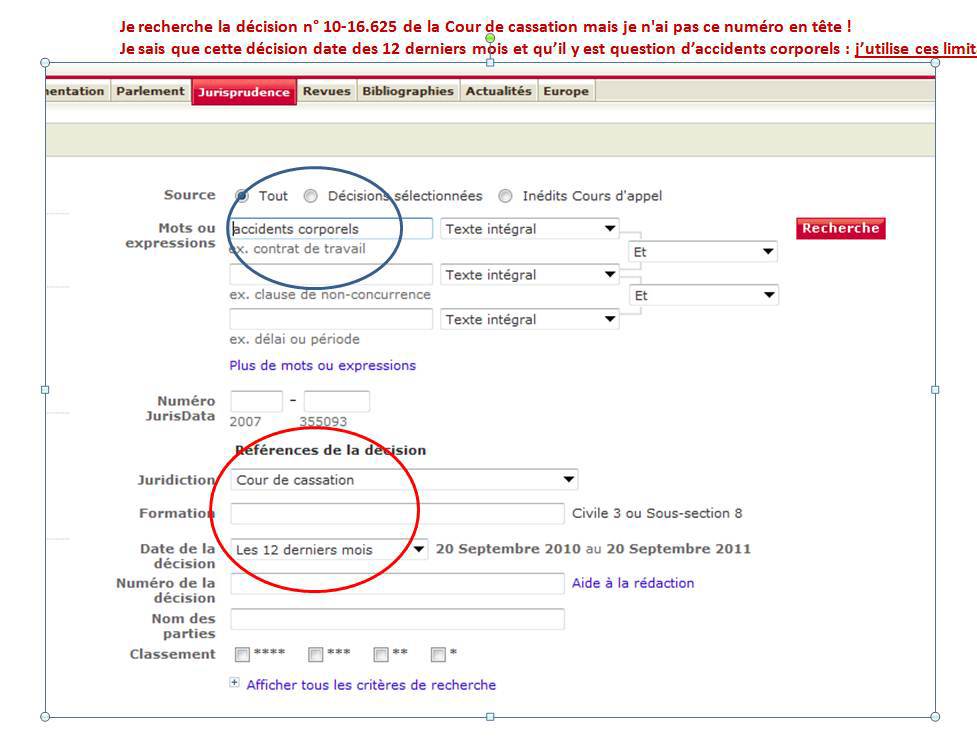Open first Texte intégral dropdown
Image resolution: width=977 pixels, height=741 pixels.
(530, 229)
